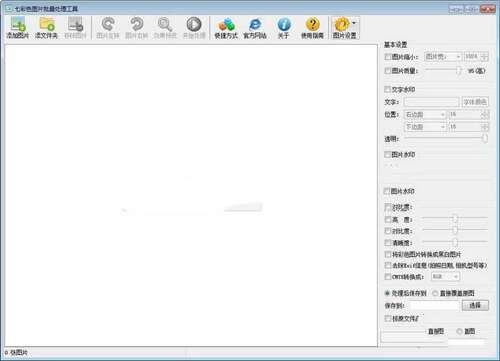Click the 字体颜色 (font color) button
This screenshot has width=500, height=361.
point(475,102)
